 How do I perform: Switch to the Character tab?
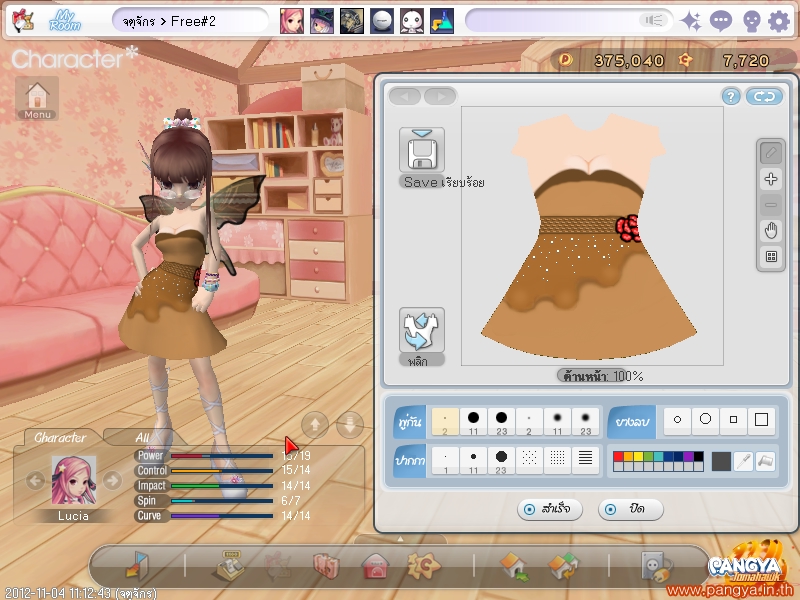[x=61, y=438]
